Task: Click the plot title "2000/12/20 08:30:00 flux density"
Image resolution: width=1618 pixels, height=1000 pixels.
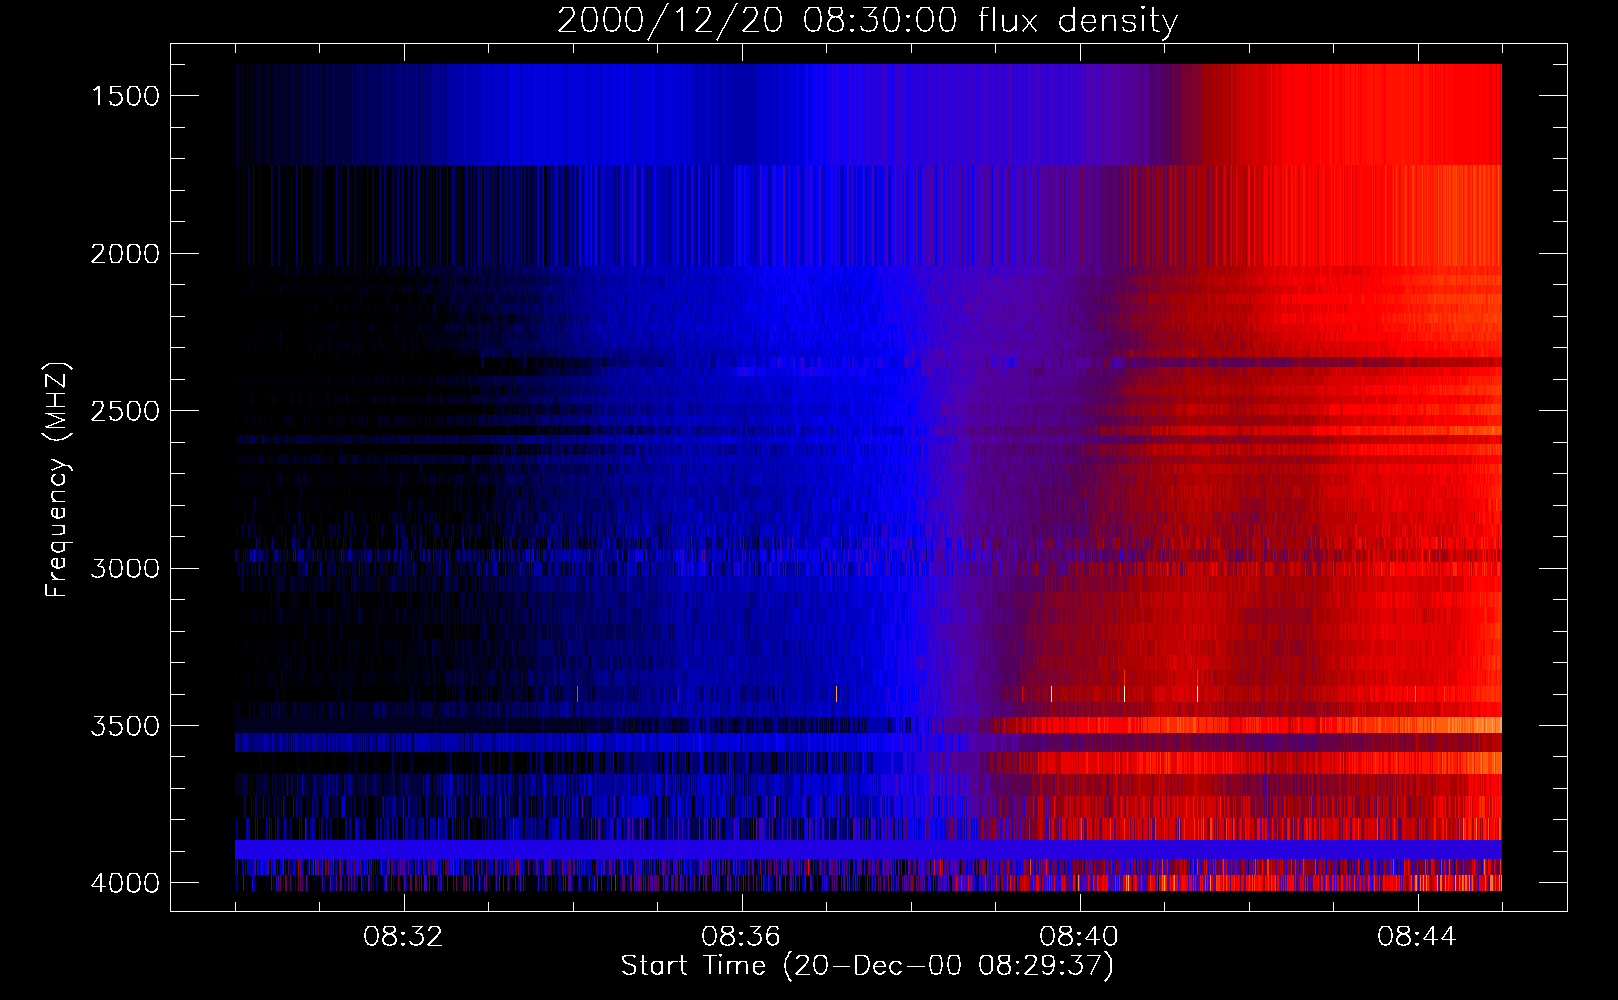Action: coord(867,21)
